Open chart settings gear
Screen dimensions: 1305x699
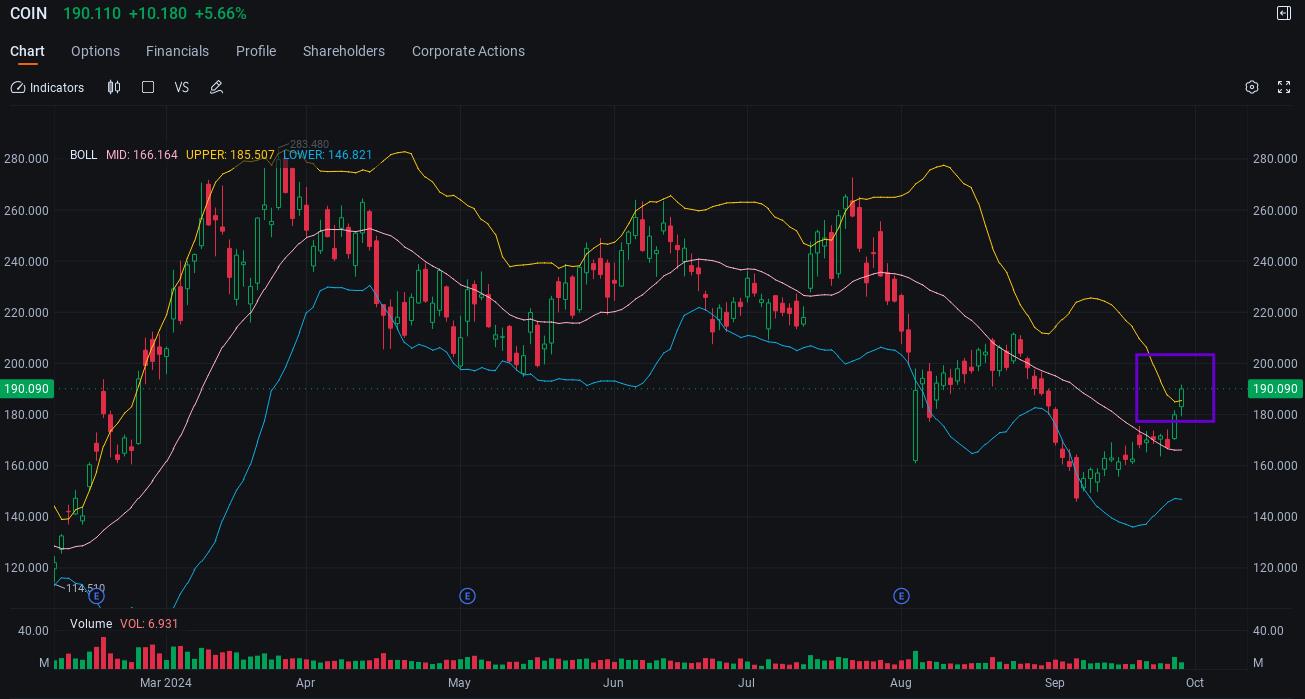click(x=1252, y=88)
